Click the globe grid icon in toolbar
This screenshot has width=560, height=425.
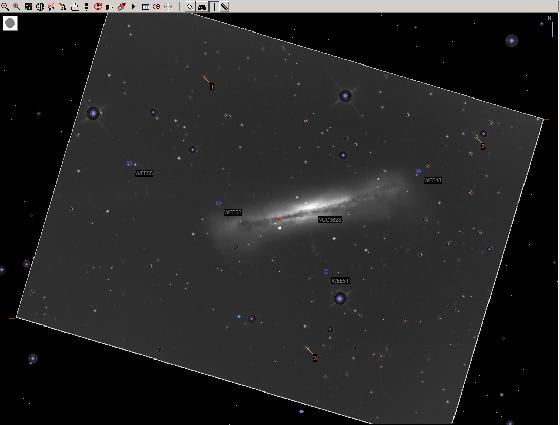click(40, 6)
